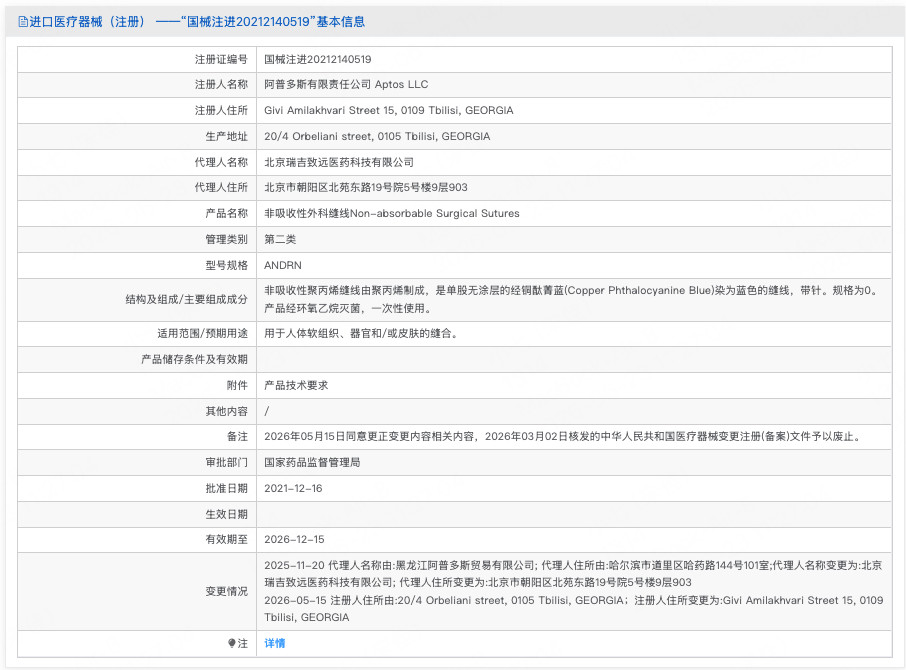Click the 代理人名称 label
Screen dimensions: 906x670
pyautogui.click(x=221, y=162)
